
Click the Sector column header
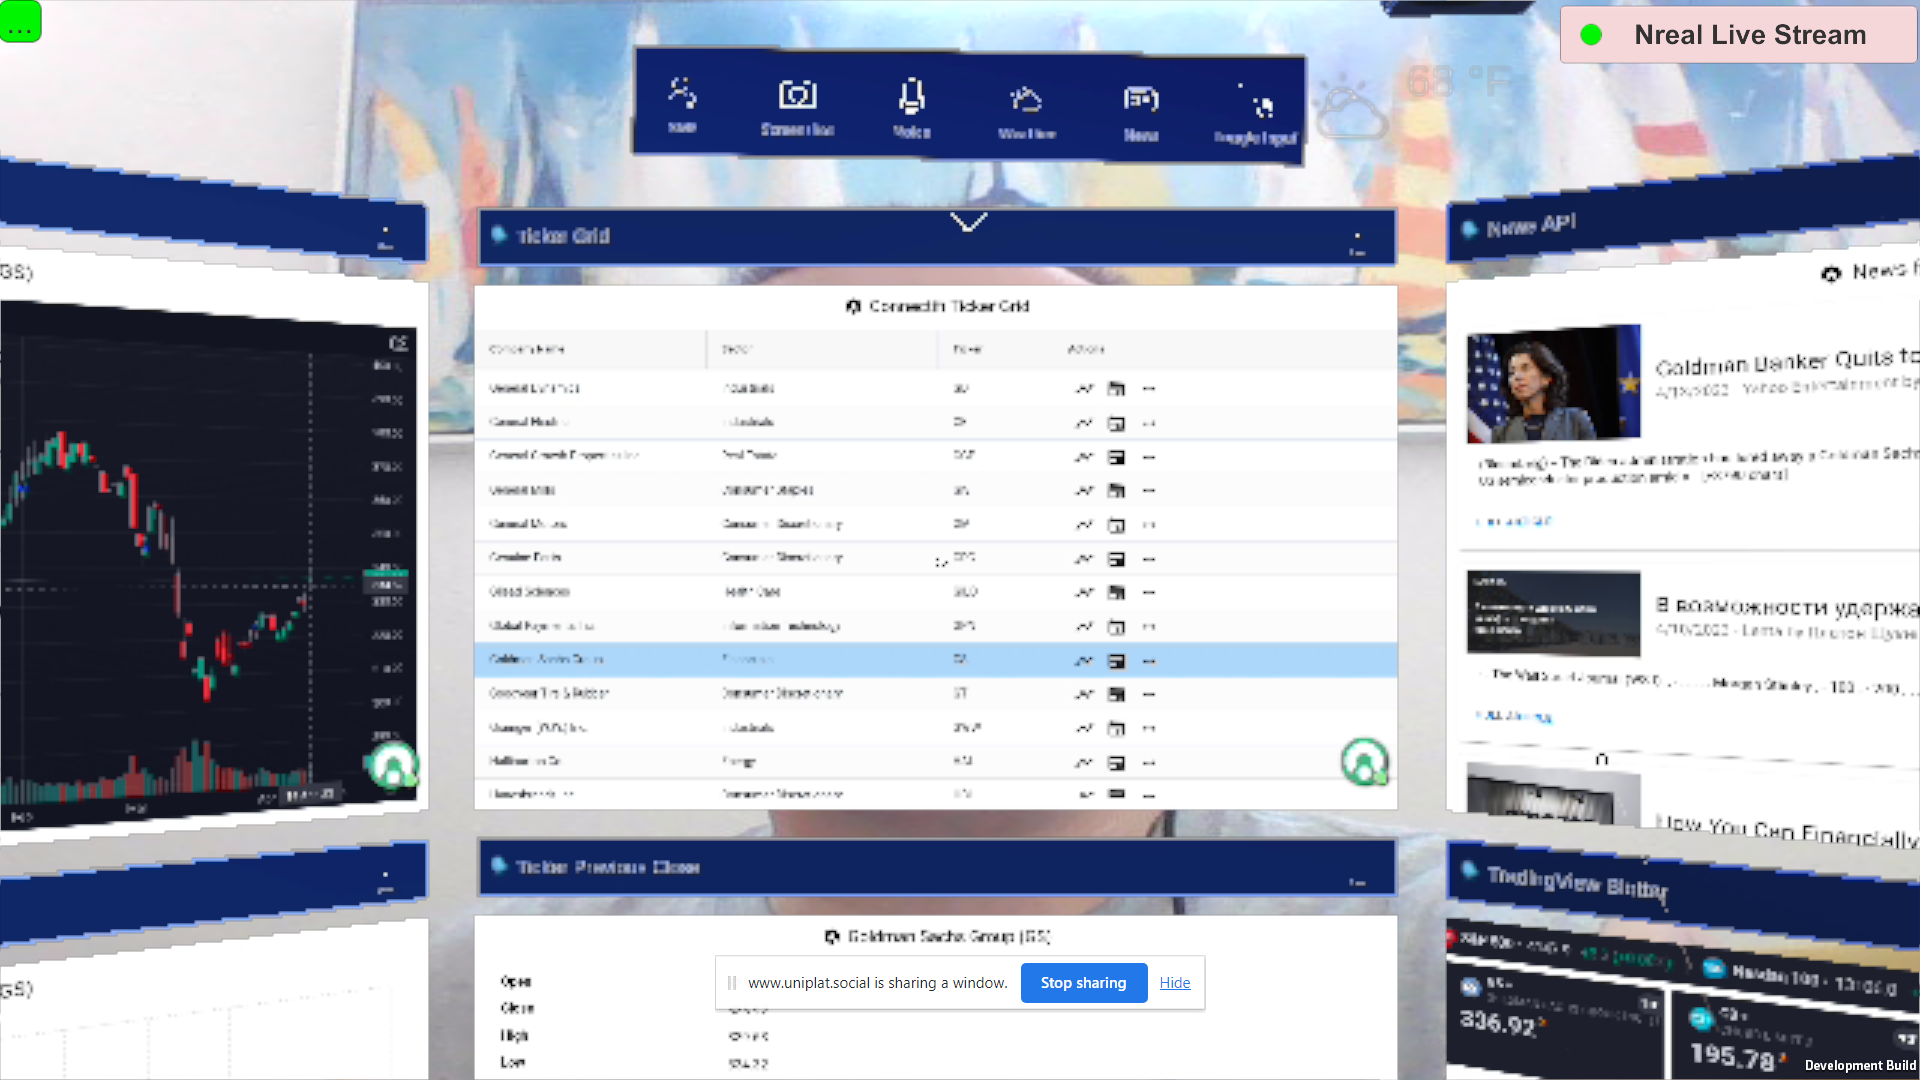tap(737, 349)
